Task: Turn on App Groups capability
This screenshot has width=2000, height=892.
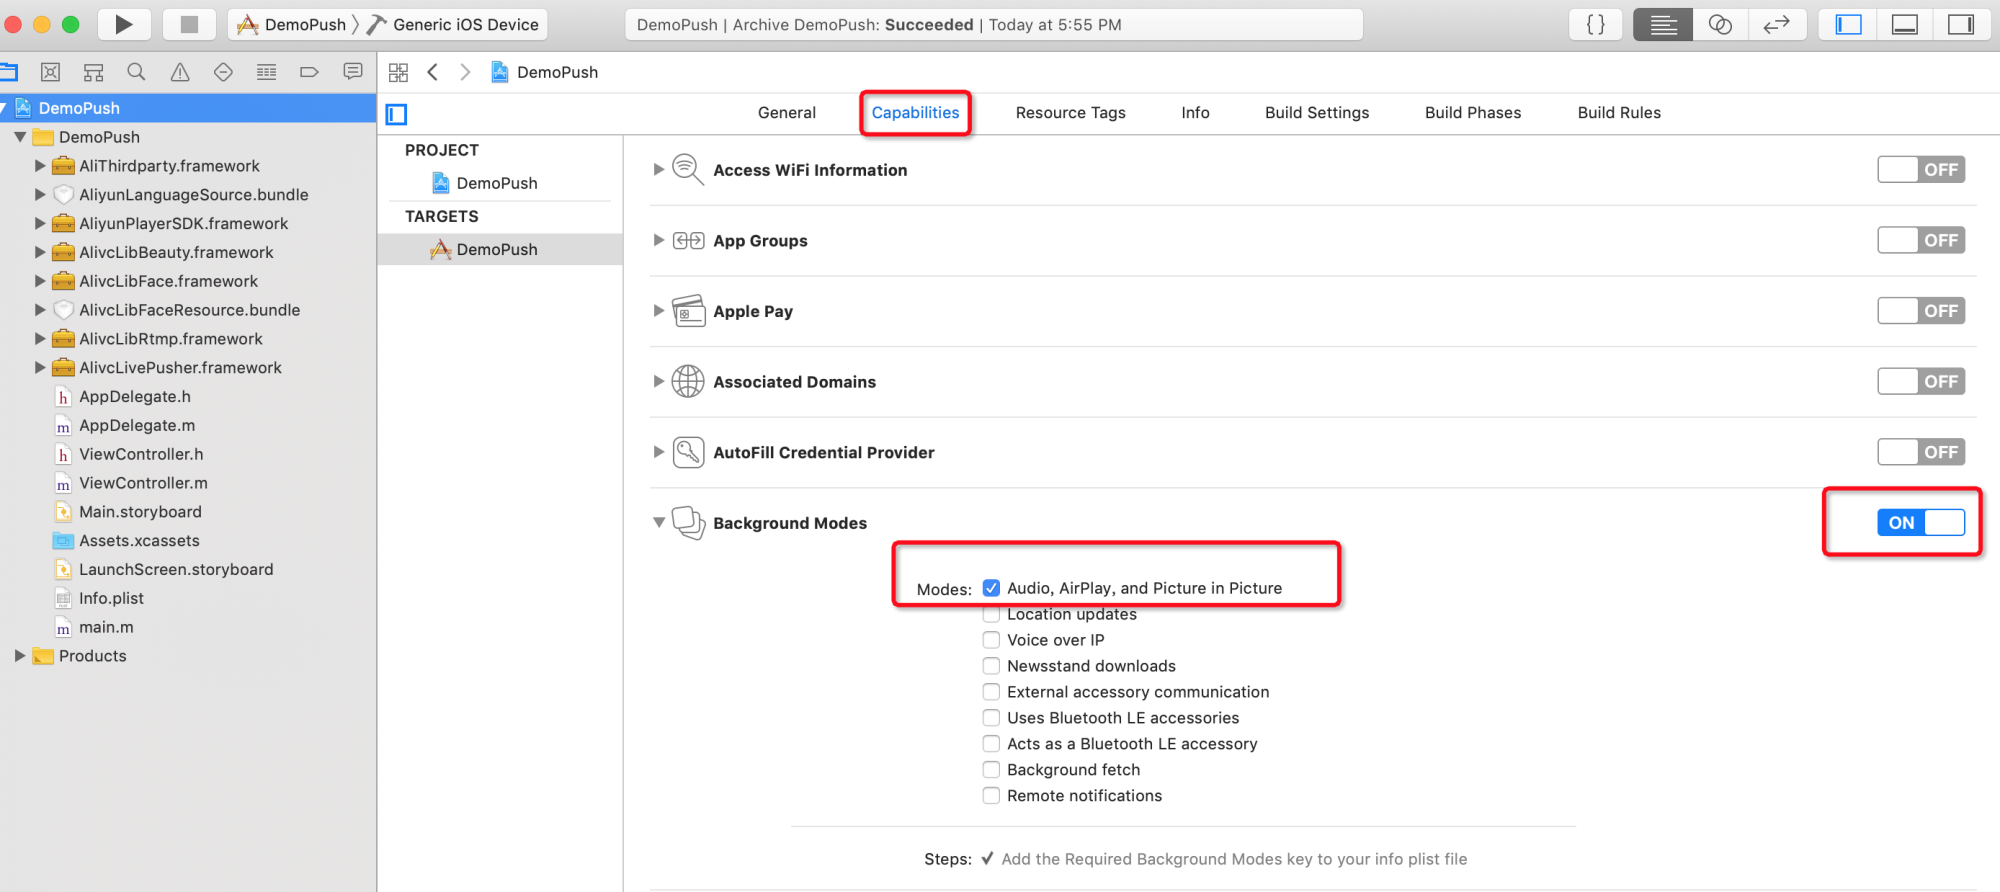Action: [x=1921, y=240]
